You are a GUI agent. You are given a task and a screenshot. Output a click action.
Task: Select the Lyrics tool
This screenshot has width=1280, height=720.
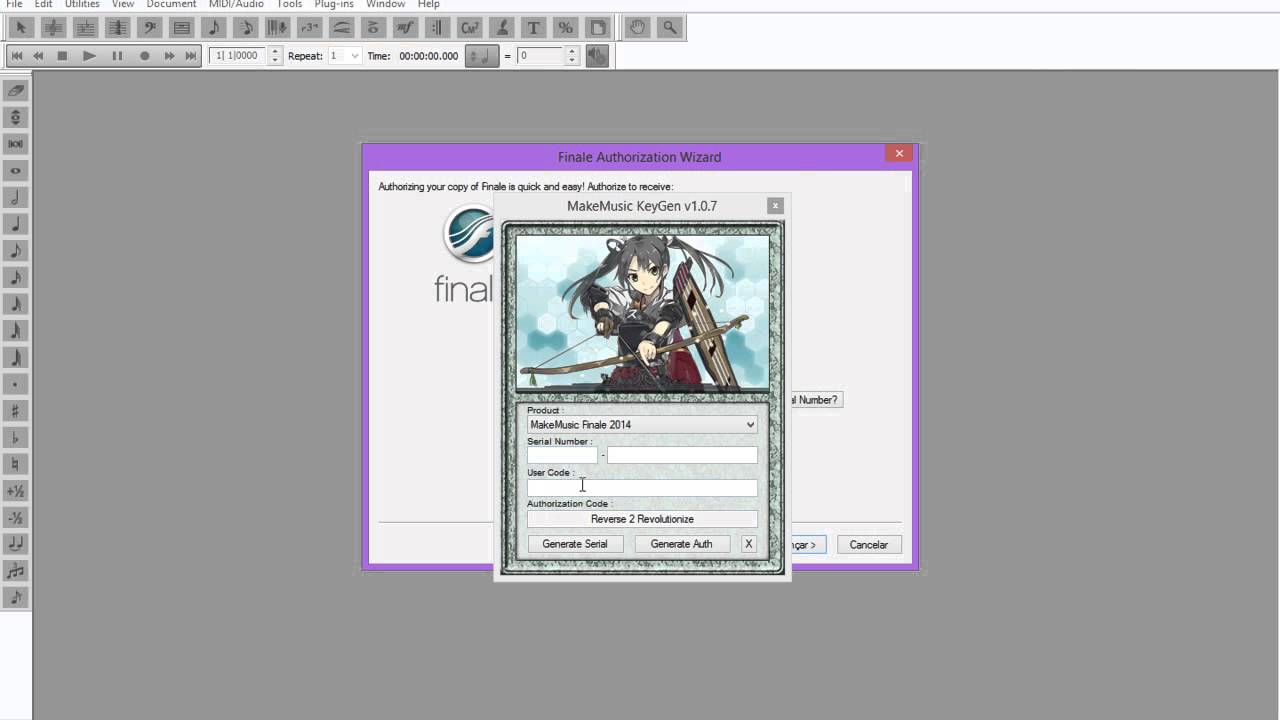(501, 28)
